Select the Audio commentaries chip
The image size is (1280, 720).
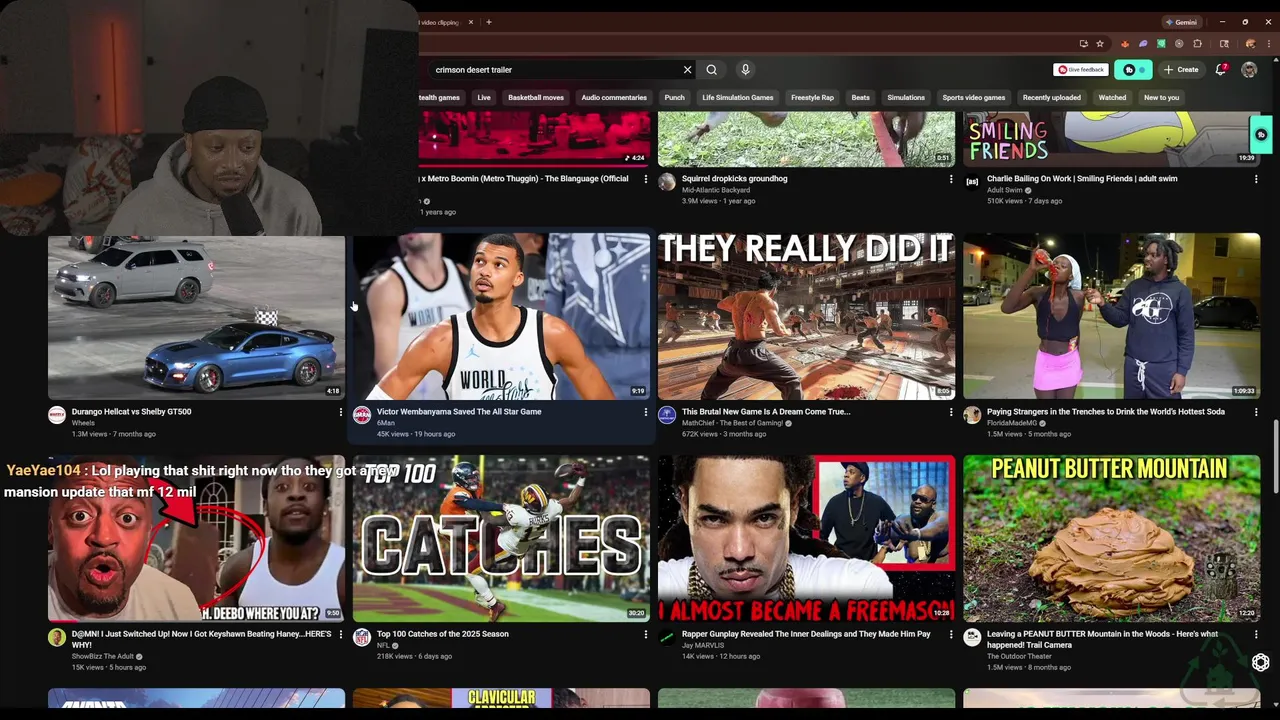[x=614, y=98]
